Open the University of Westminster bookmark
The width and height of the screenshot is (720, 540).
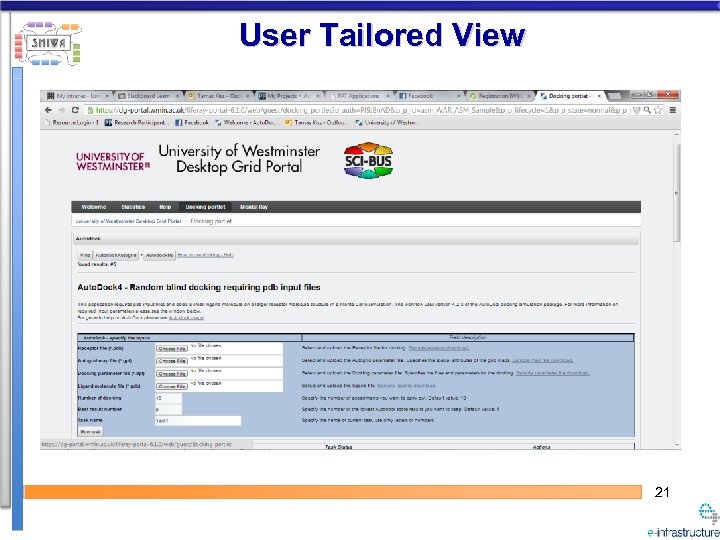pos(387,123)
